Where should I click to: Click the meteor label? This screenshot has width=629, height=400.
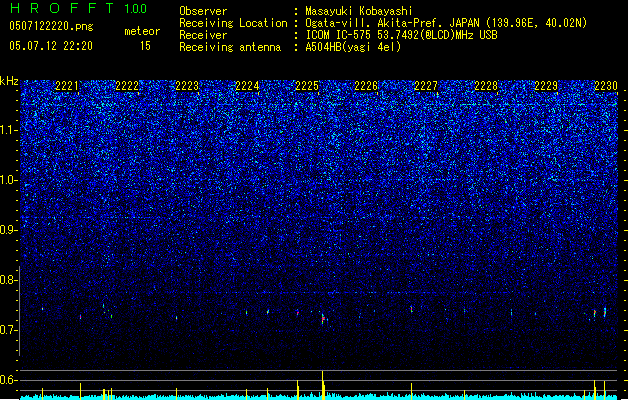[142, 31]
